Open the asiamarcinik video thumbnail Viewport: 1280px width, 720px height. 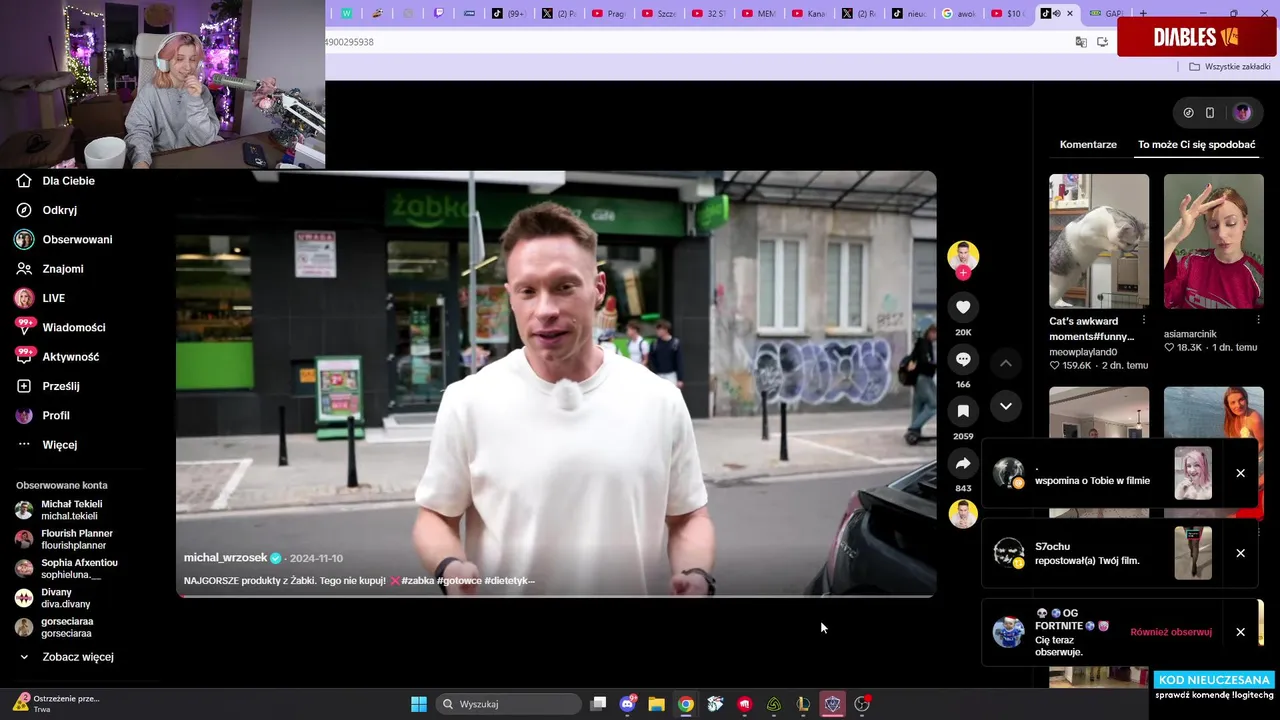point(1213,241)
